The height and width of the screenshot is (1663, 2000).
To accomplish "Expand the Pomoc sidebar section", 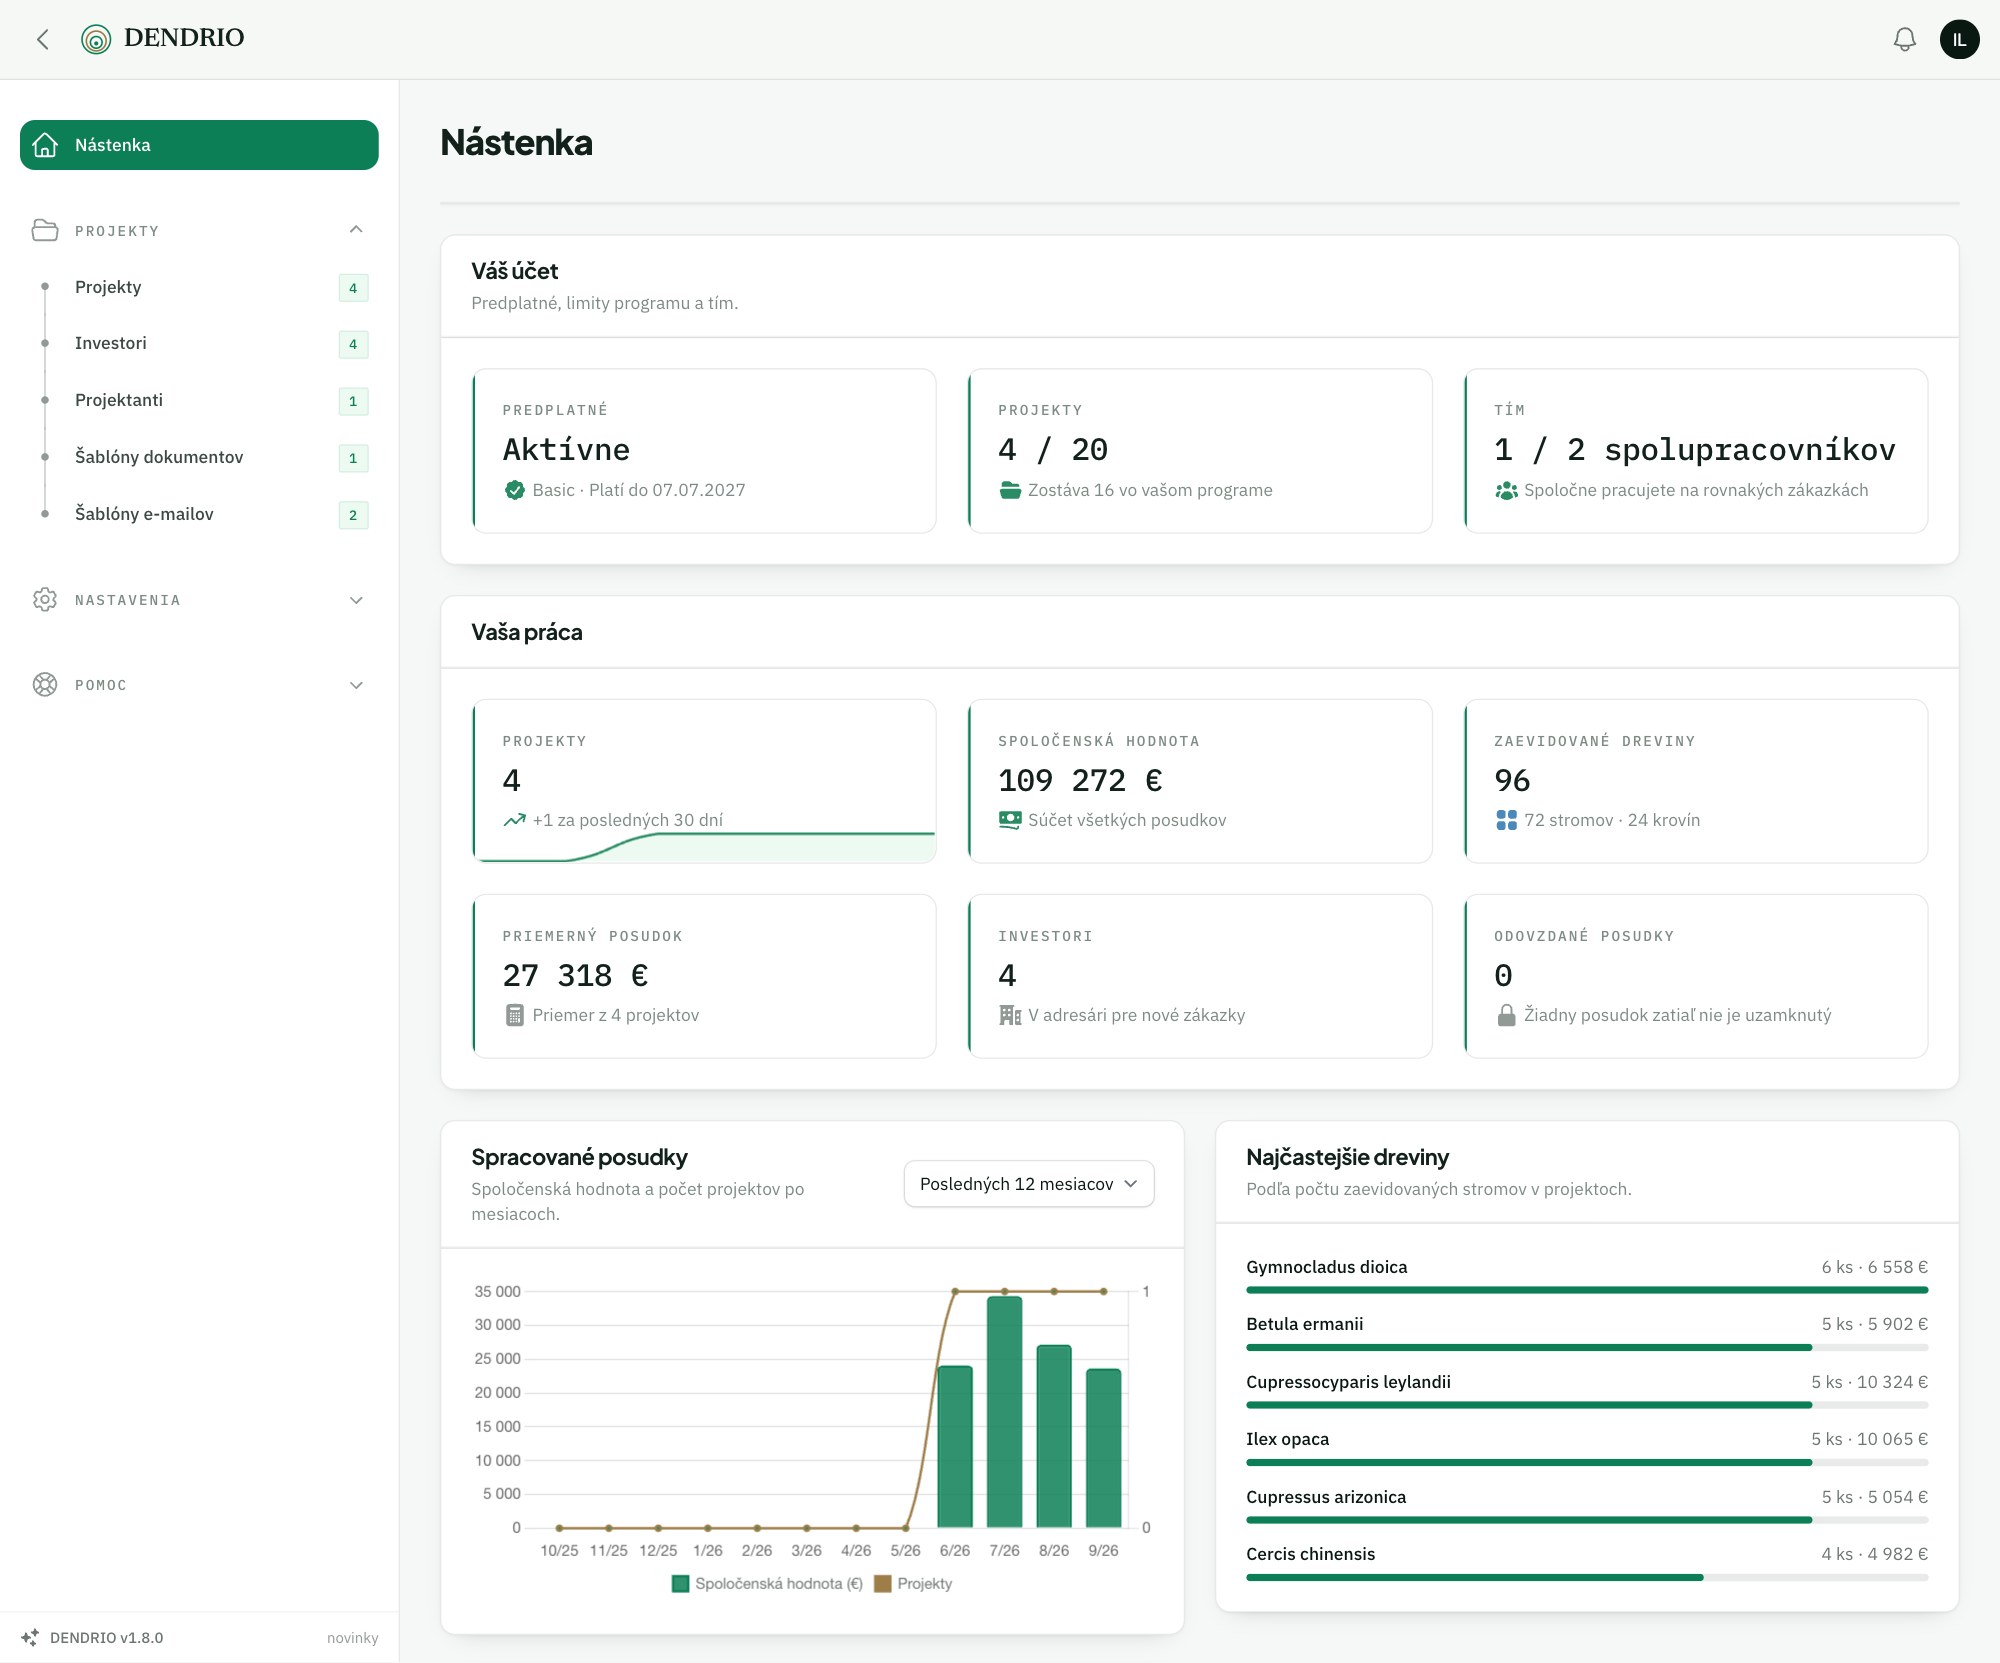I will (x=355, y=684).
